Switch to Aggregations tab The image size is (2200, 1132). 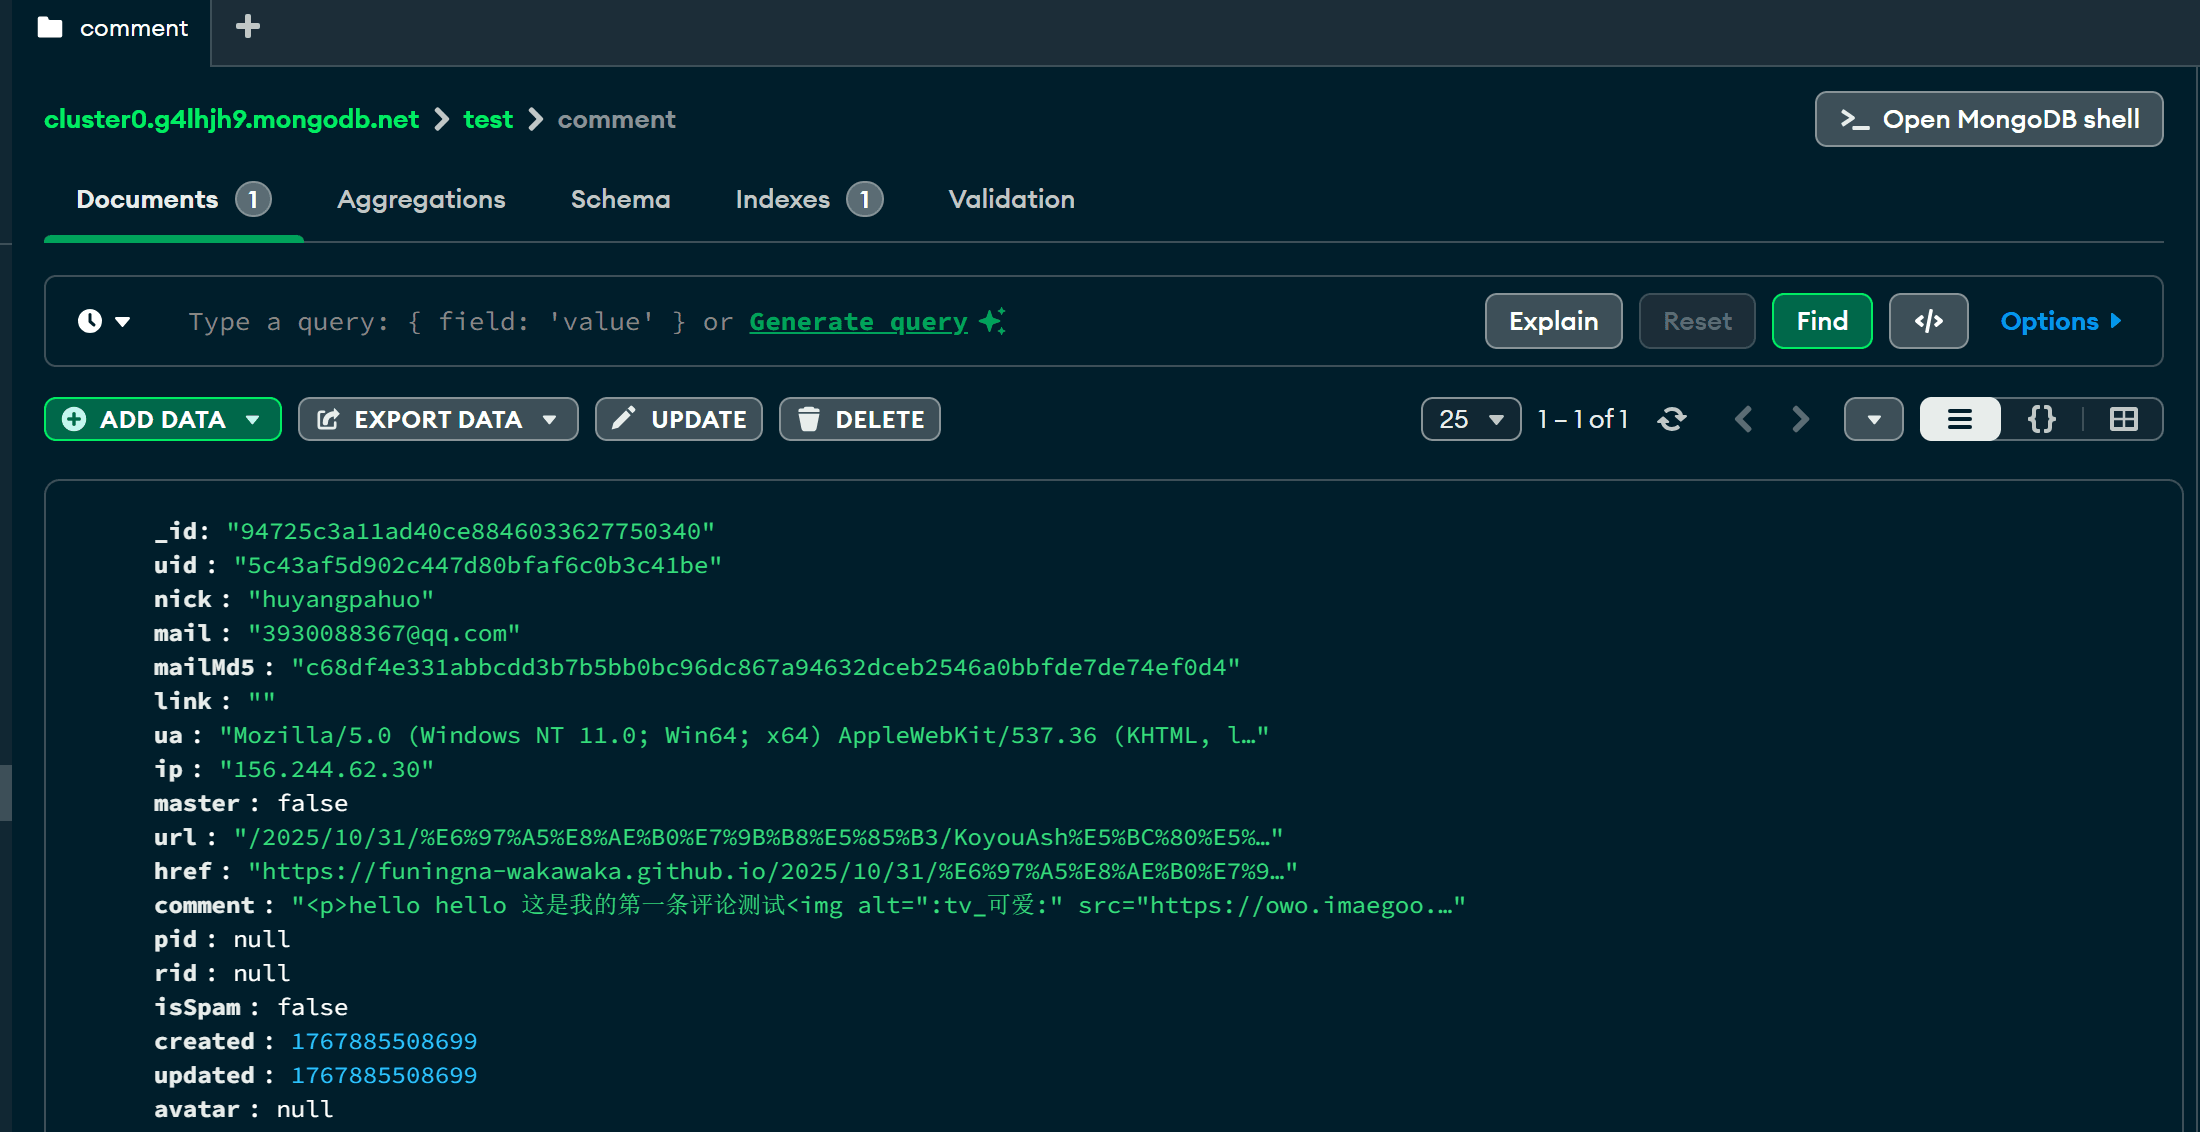(x=421, y=199)
